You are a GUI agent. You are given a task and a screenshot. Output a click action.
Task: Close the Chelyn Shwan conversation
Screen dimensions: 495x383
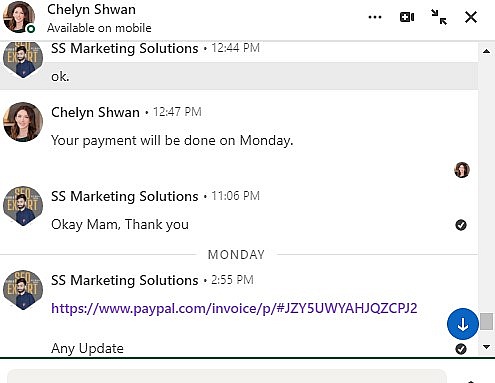471,17
